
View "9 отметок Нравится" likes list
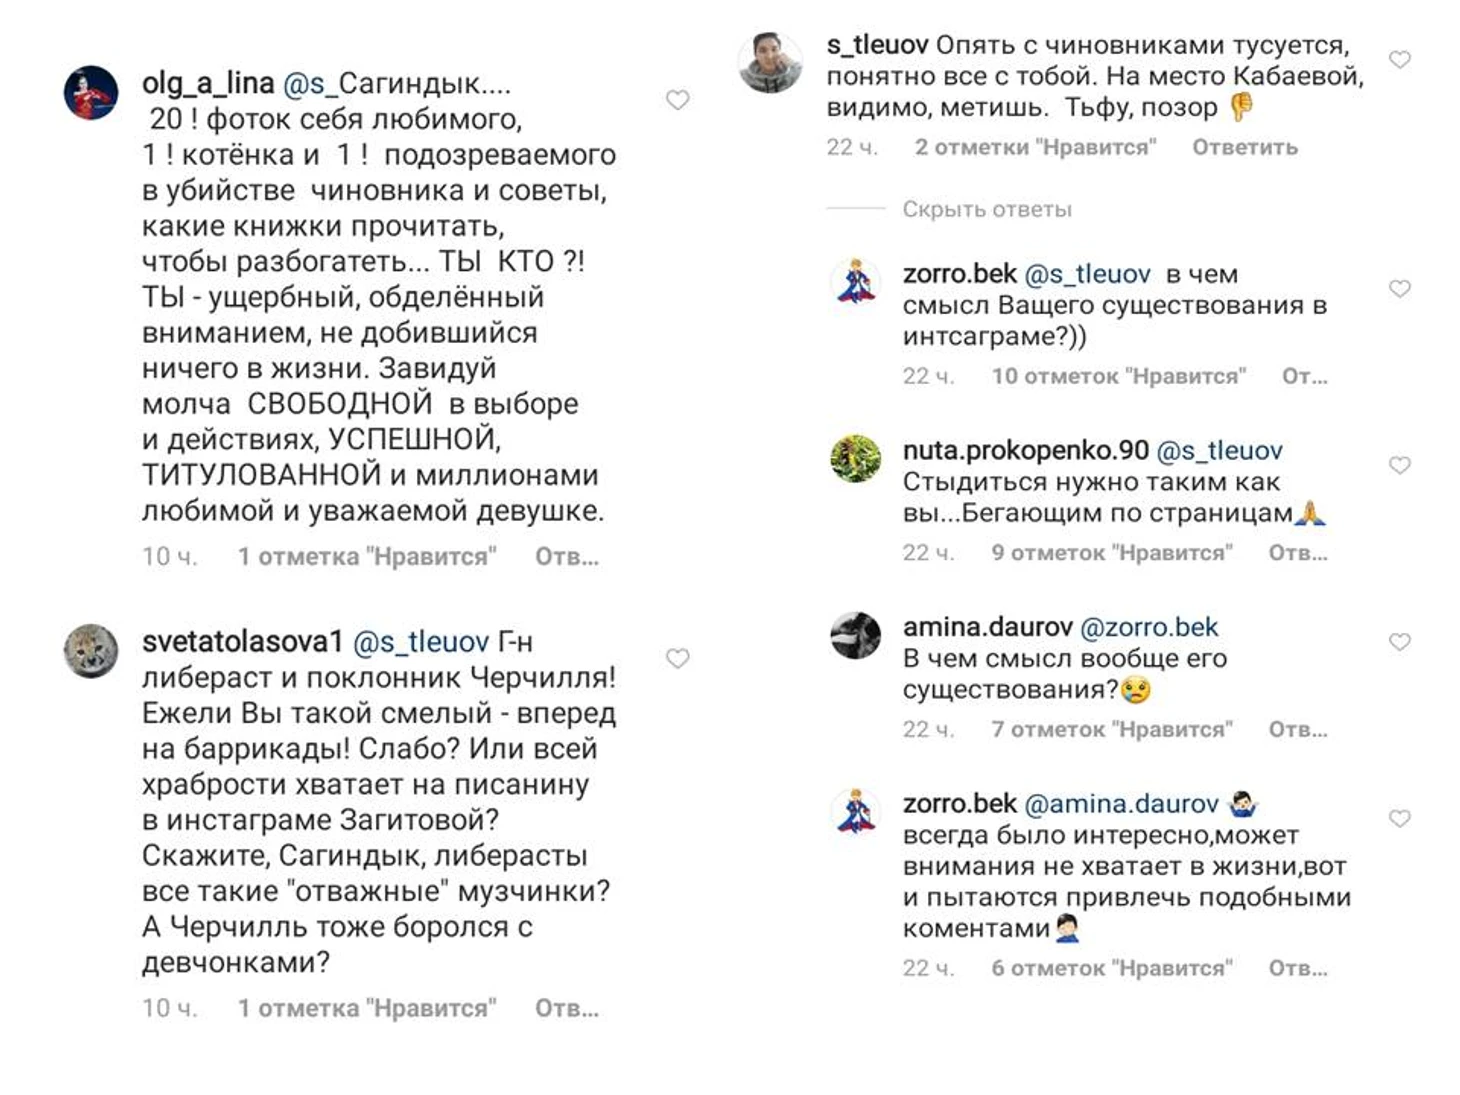click(x=1112, y=553)
